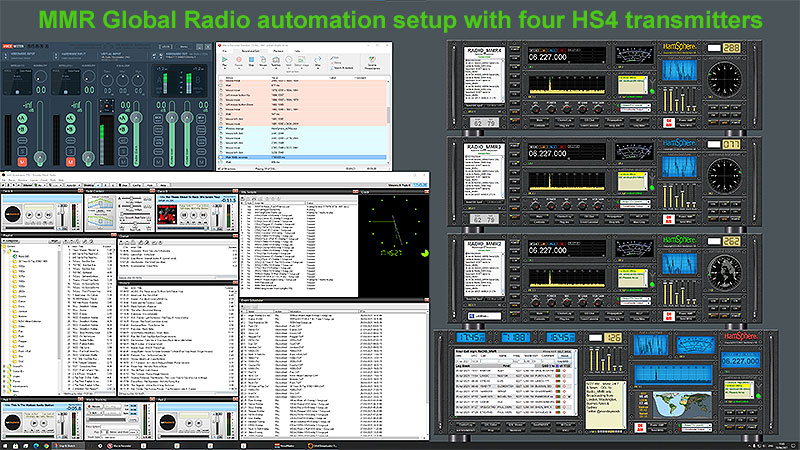Screen dimensions: 800x450
Task: Toggle bus A routing on first input strip
Action: click(22, 118)
